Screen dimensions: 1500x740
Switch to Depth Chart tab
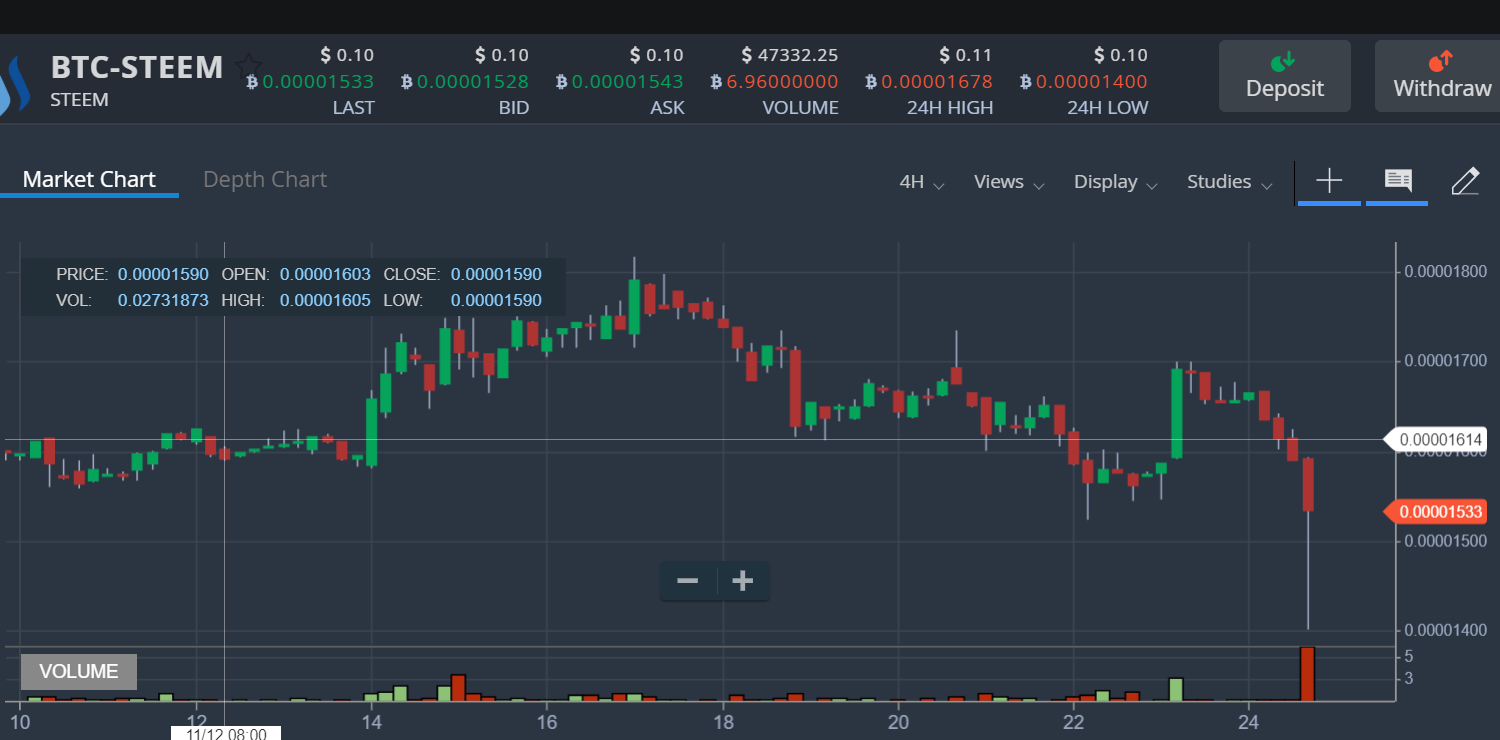265,180
